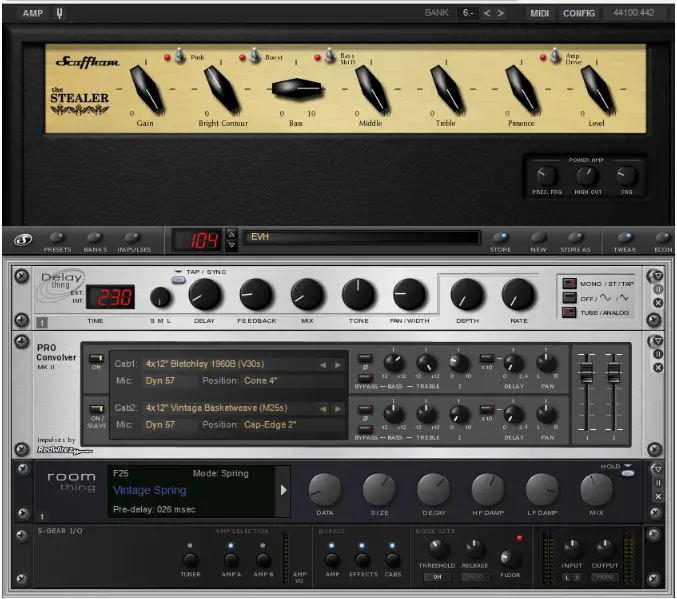Open the Delay Thing module menu triangle
This screenshot has height=599, width=677.
coord(657,275)
